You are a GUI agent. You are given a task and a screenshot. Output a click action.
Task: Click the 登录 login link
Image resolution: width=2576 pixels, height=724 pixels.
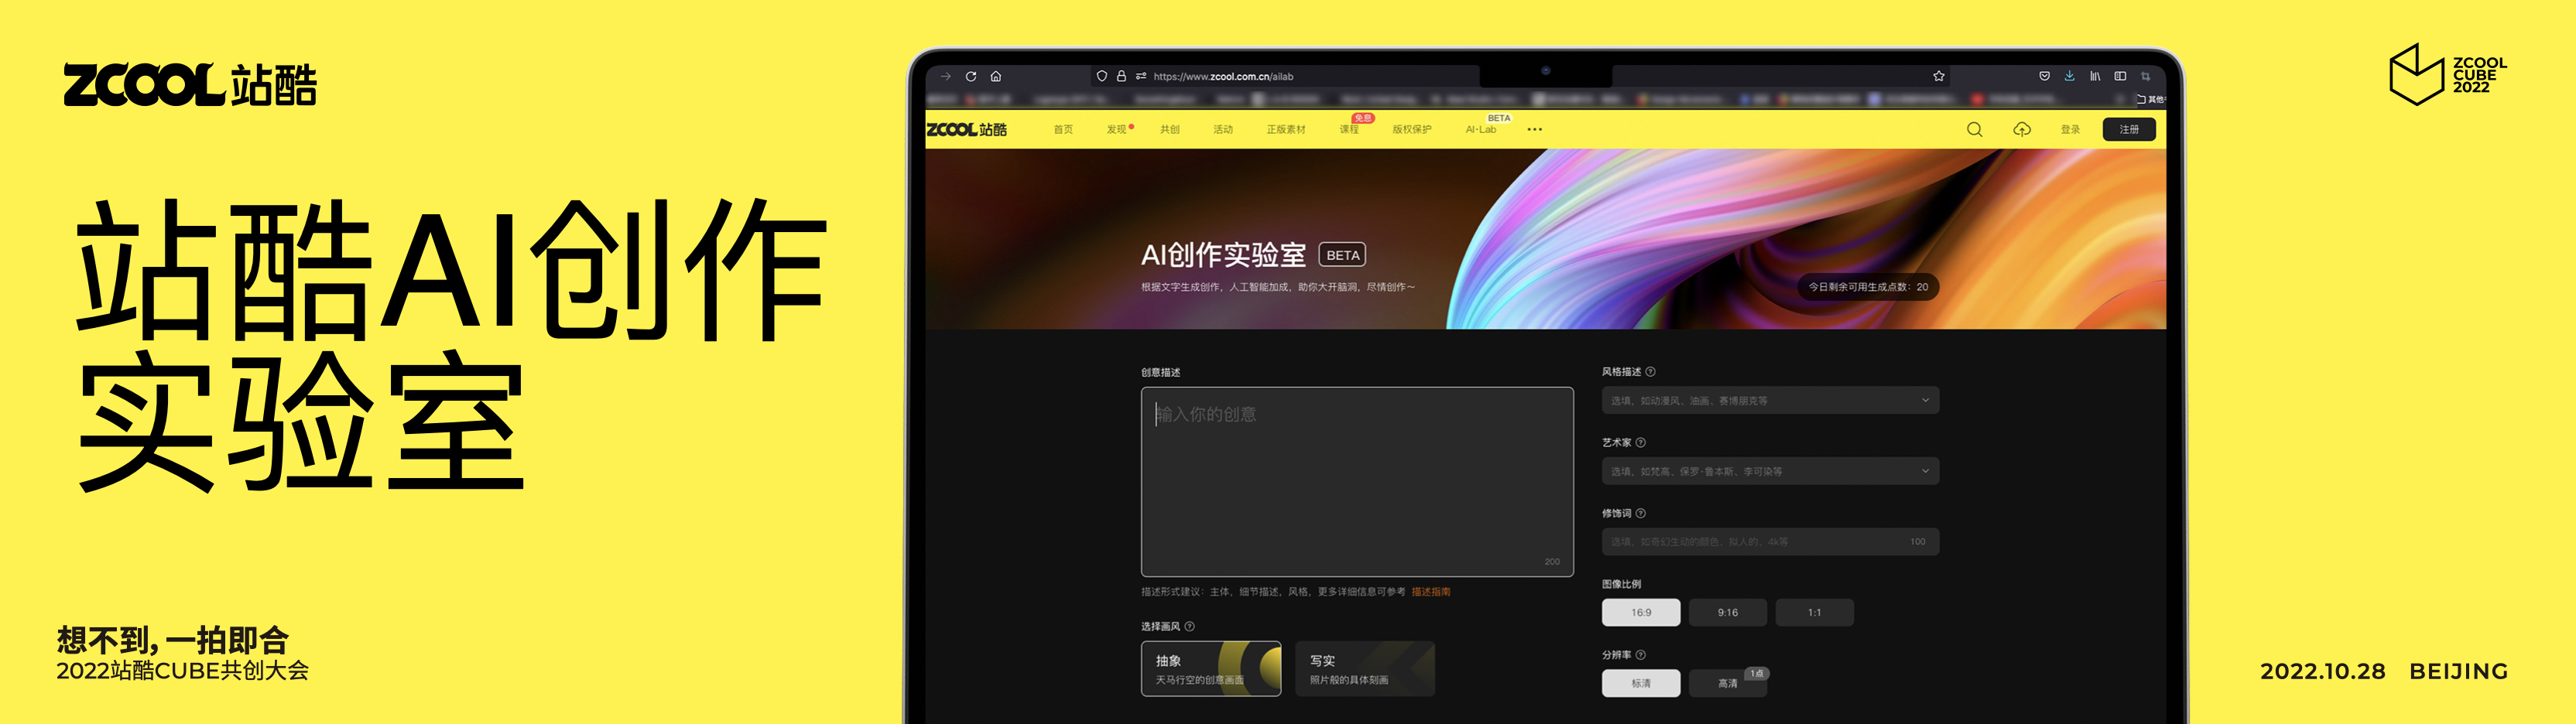tap(2070, 130)
